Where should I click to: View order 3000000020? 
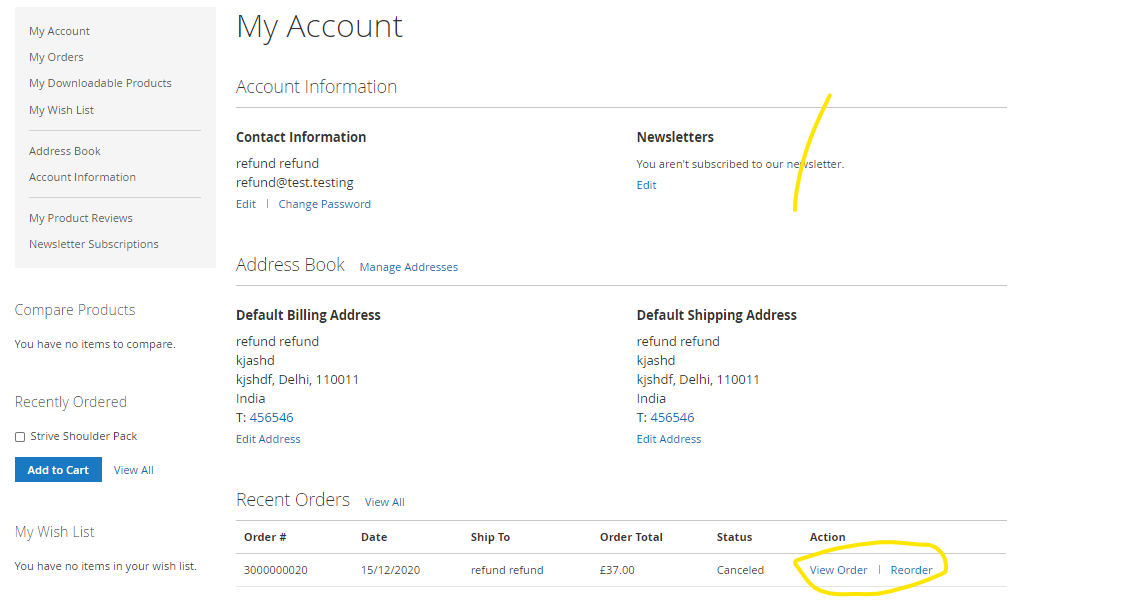[838, 570]
